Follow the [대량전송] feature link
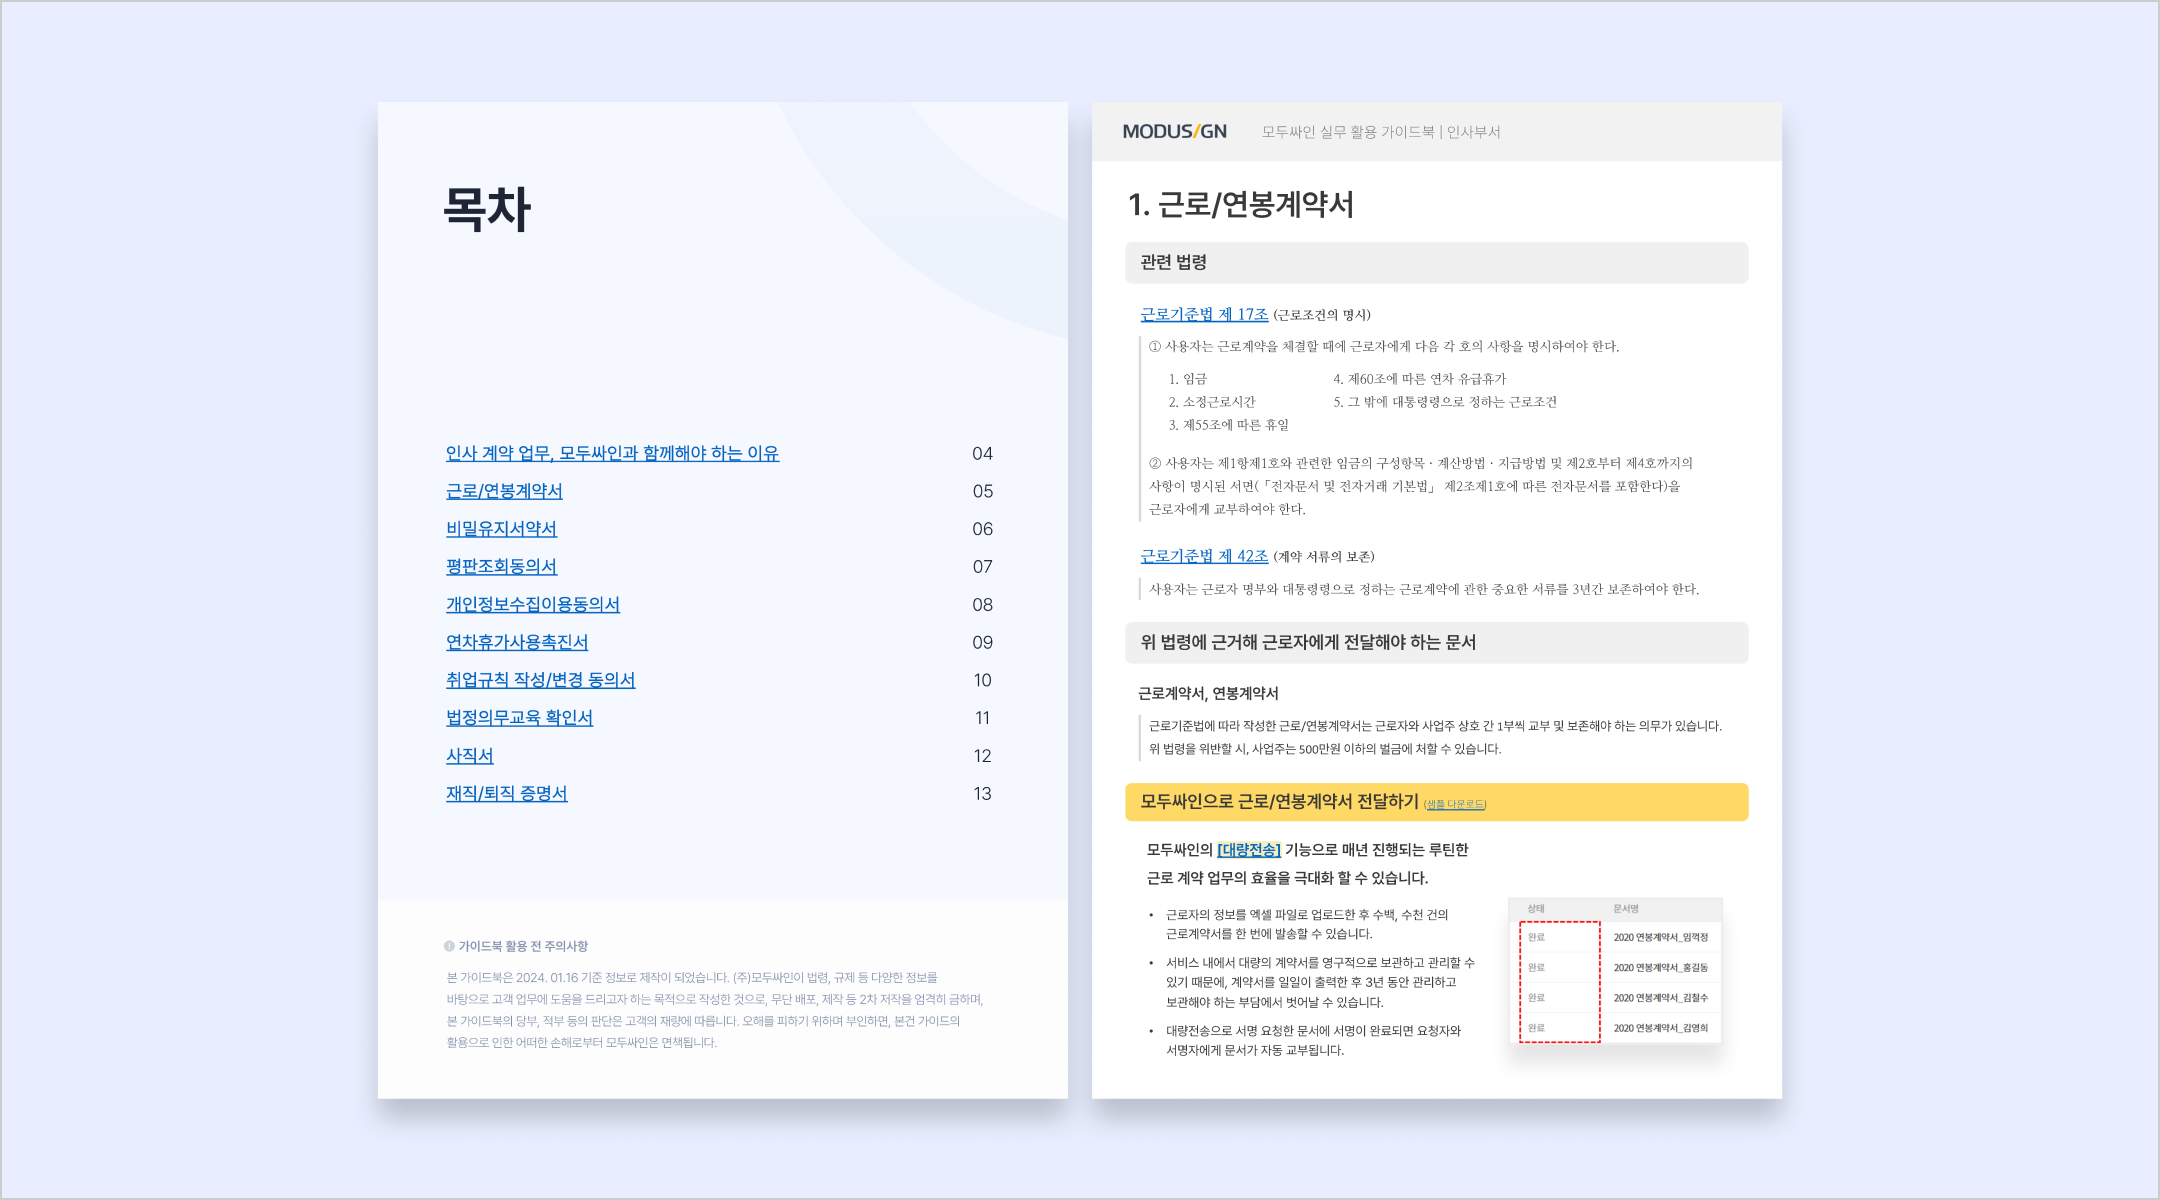Viewport: 2160px width, 1200px height. (1249, 850)
